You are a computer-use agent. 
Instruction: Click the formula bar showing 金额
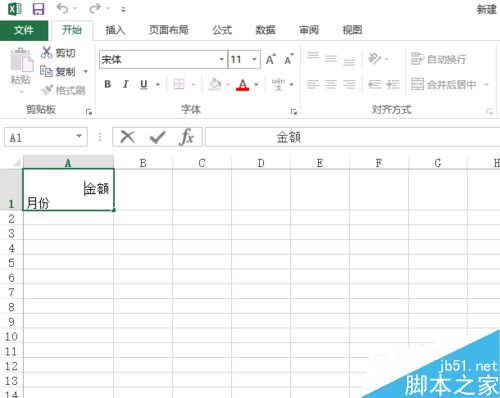352,137
